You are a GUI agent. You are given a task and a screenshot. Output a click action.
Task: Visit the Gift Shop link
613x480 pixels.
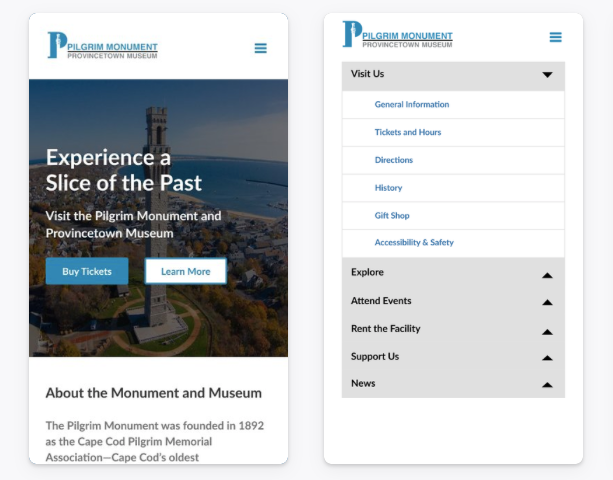(x=392, y=215)
